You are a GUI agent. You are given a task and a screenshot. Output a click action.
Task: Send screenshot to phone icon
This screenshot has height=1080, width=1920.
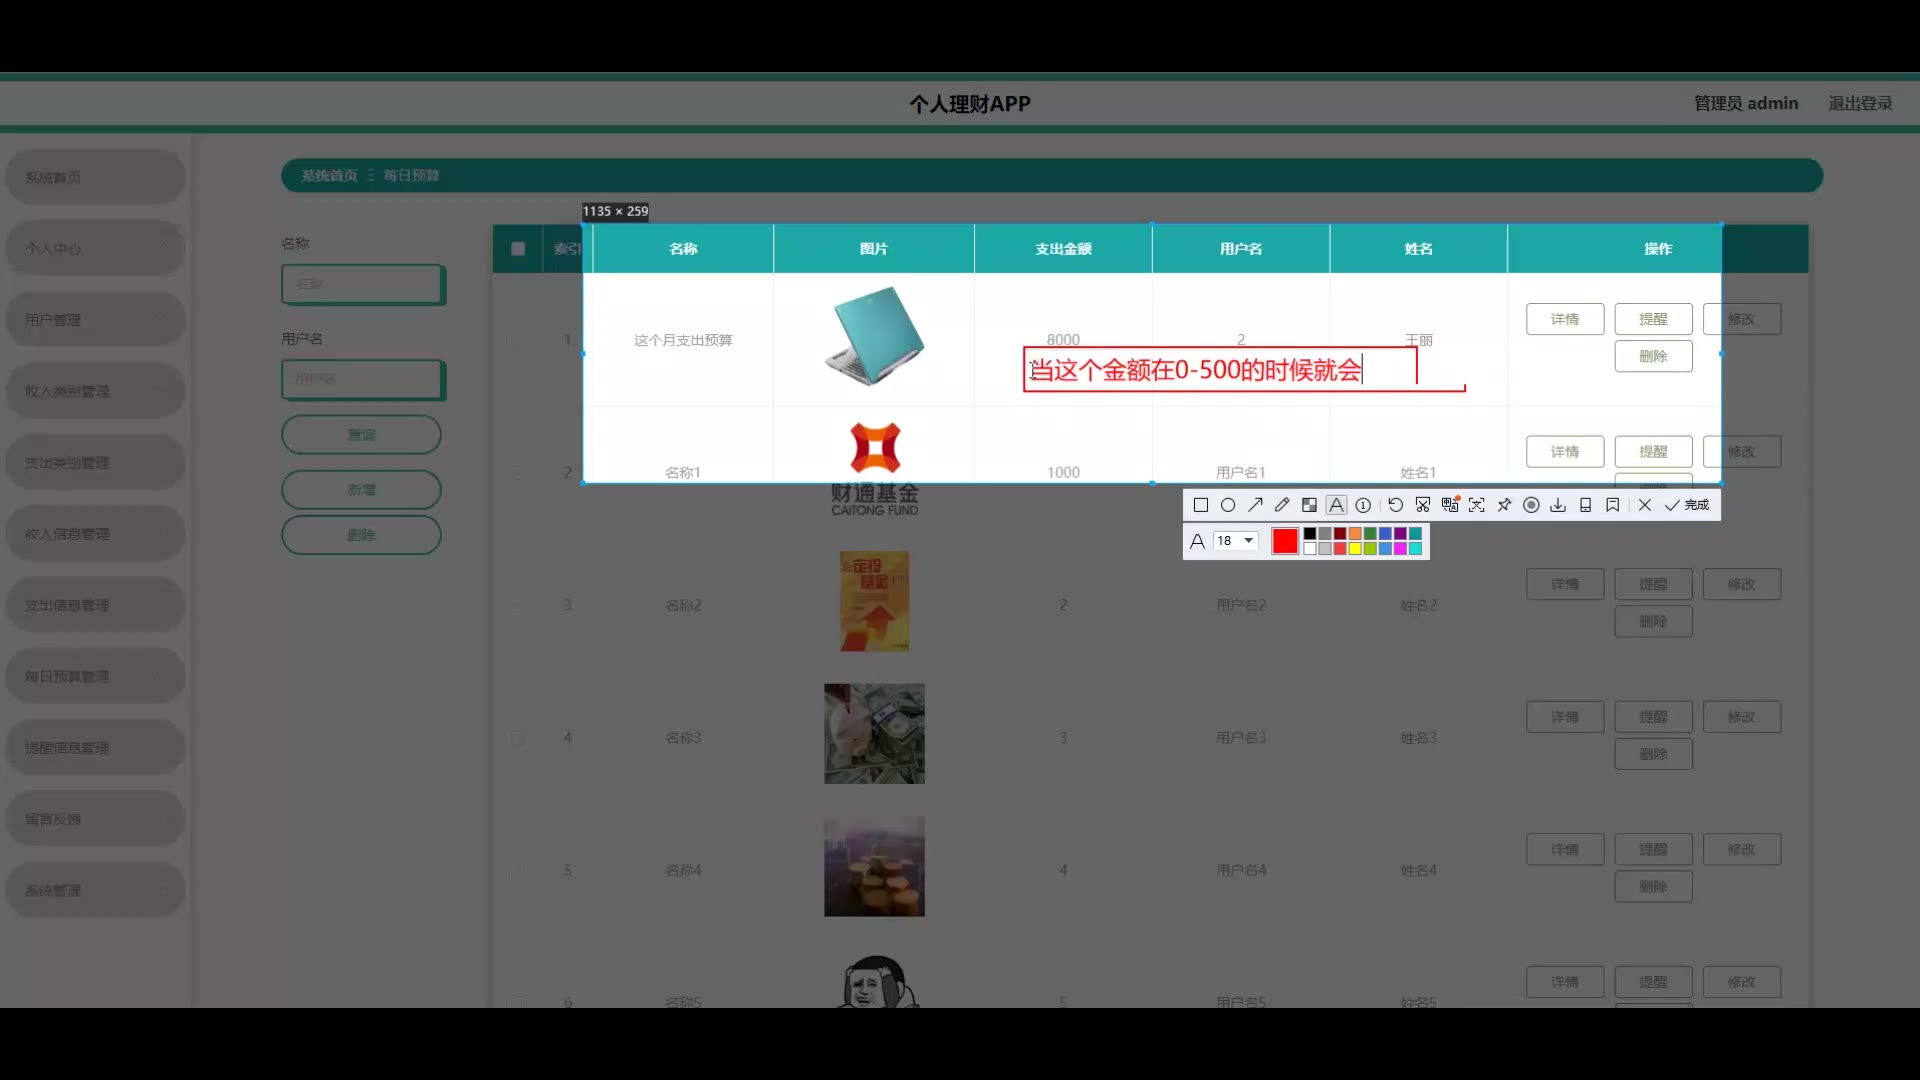coord(1585,505)
